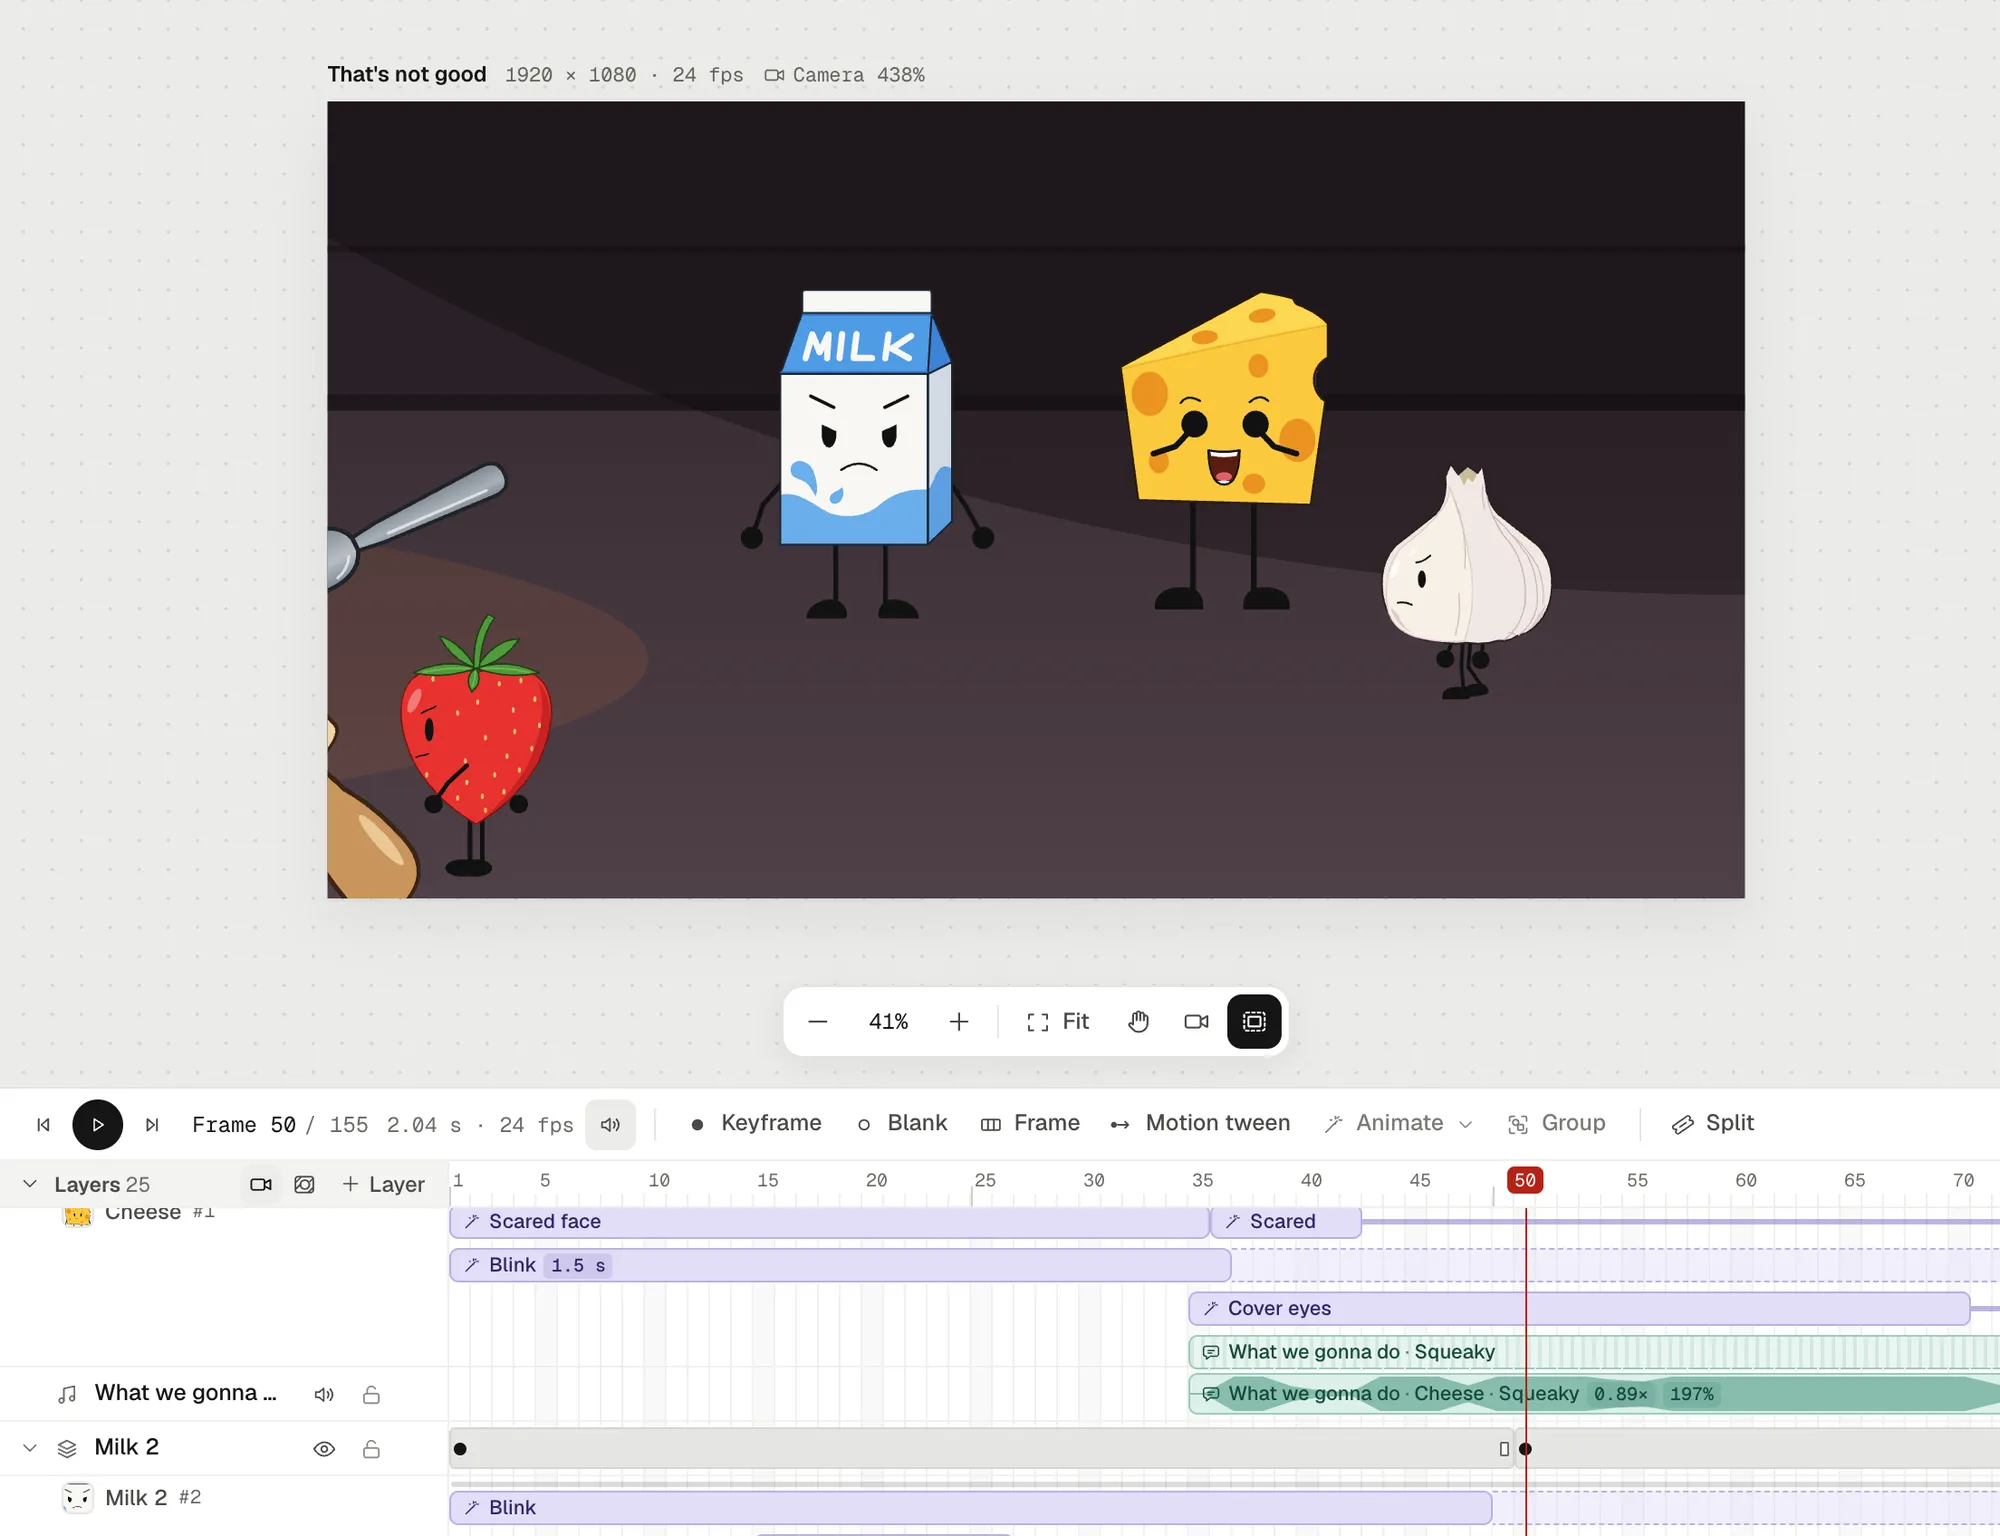
Task: Click the Group button
Action: [1556, 1123]
